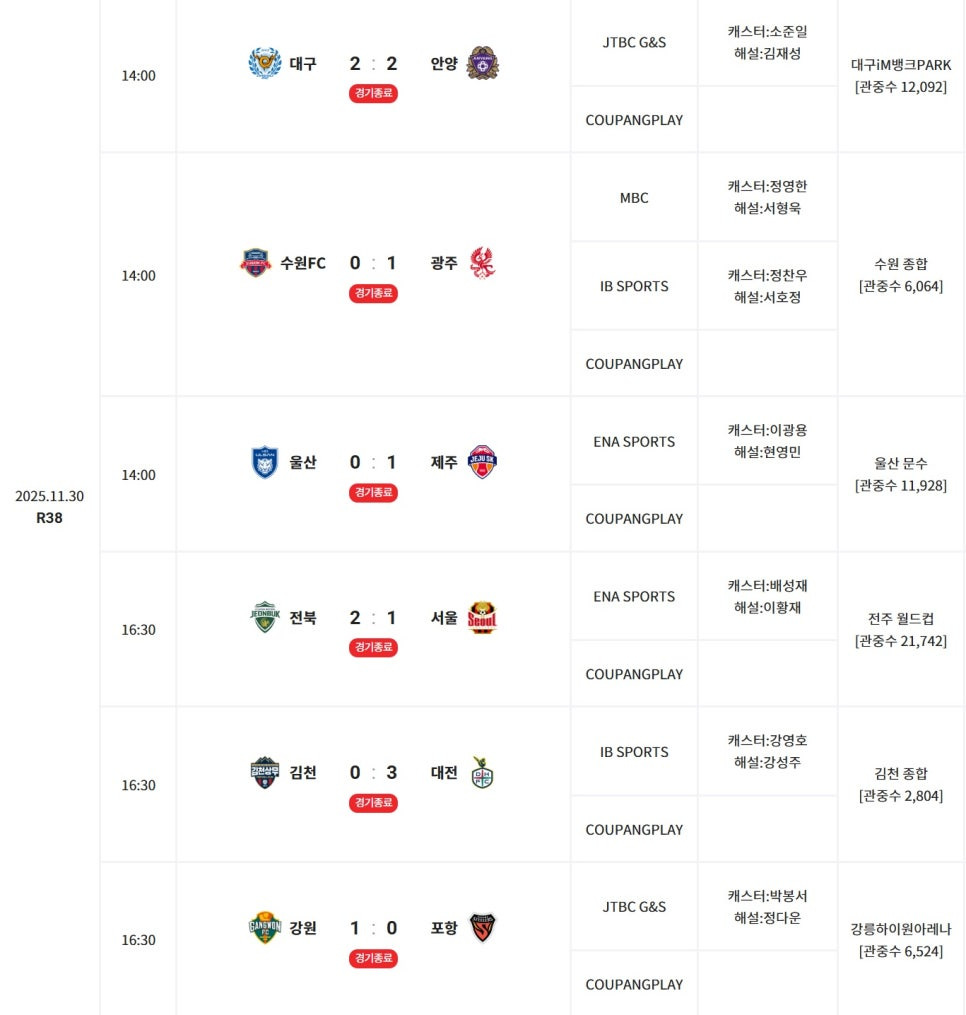
Task: Click 경기종료 badge for Jeonbuk vs Seoul
Action: (374, 647)
